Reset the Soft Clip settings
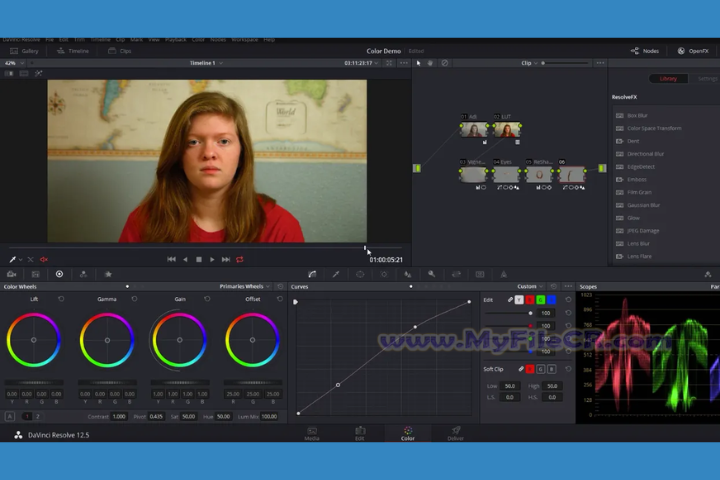The image size is (720, 480). [x=568, y=369]
